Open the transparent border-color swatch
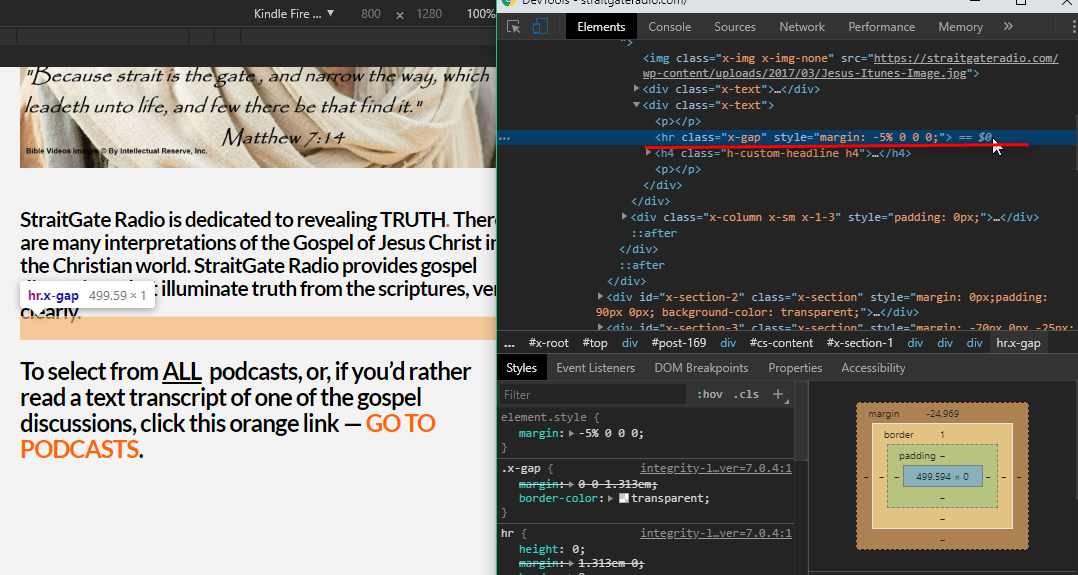1078x575 pixels. 624,498
